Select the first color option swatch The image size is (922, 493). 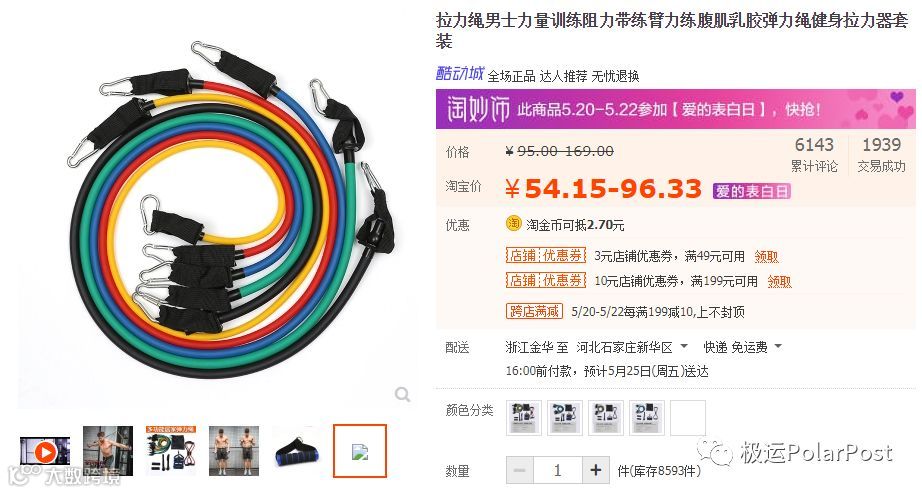(523, 418)
